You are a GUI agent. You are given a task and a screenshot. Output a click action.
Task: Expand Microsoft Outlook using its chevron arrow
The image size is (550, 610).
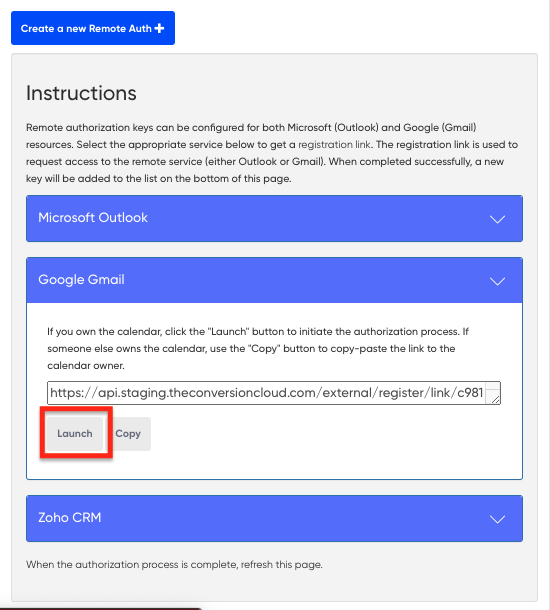pyautogui.click(x=497, y=219)
